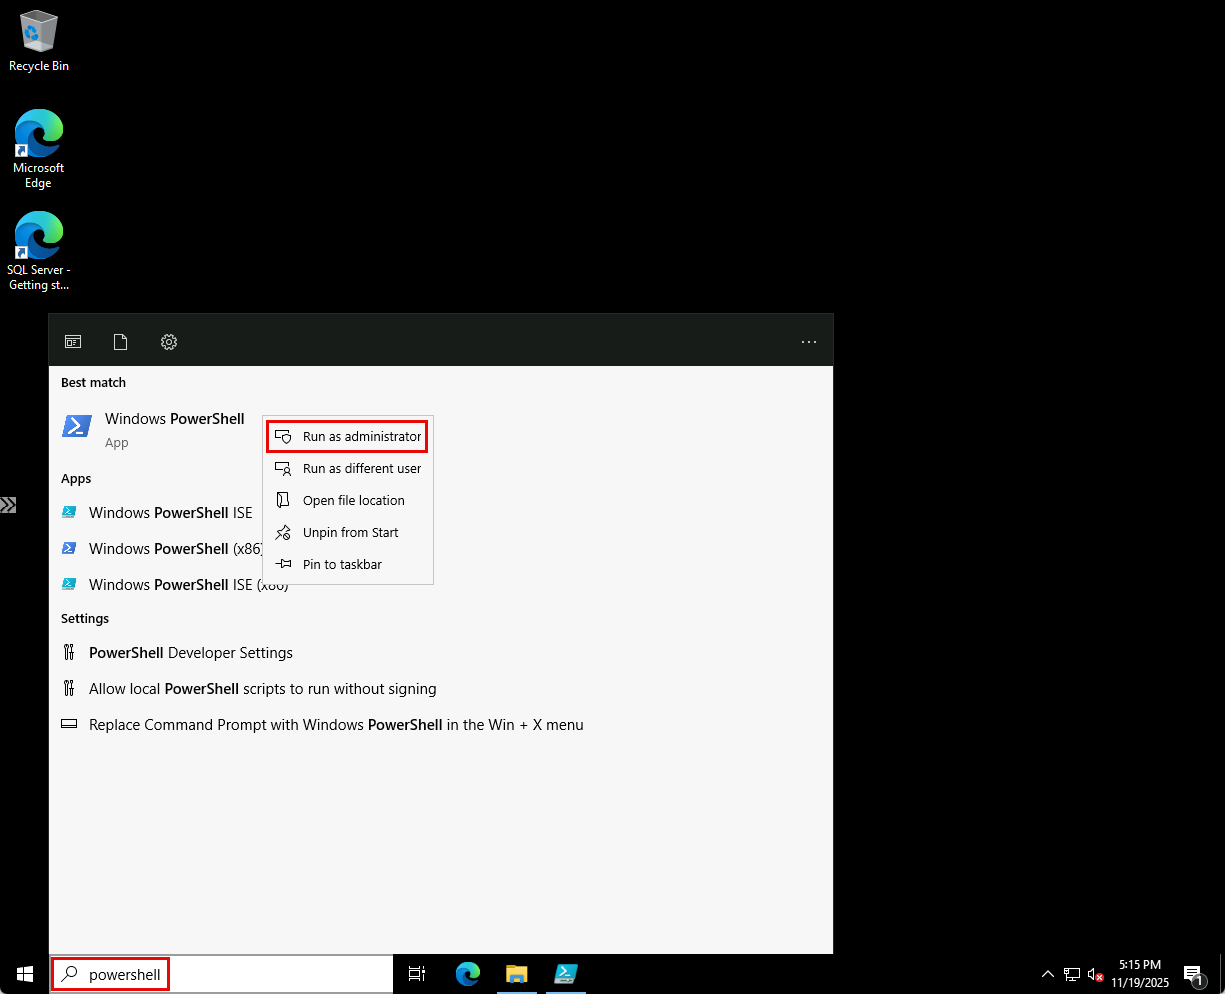Launch Microsoft Edge from the taskbar
This screenshot has height=994, width=1225.
click(468, 973)
